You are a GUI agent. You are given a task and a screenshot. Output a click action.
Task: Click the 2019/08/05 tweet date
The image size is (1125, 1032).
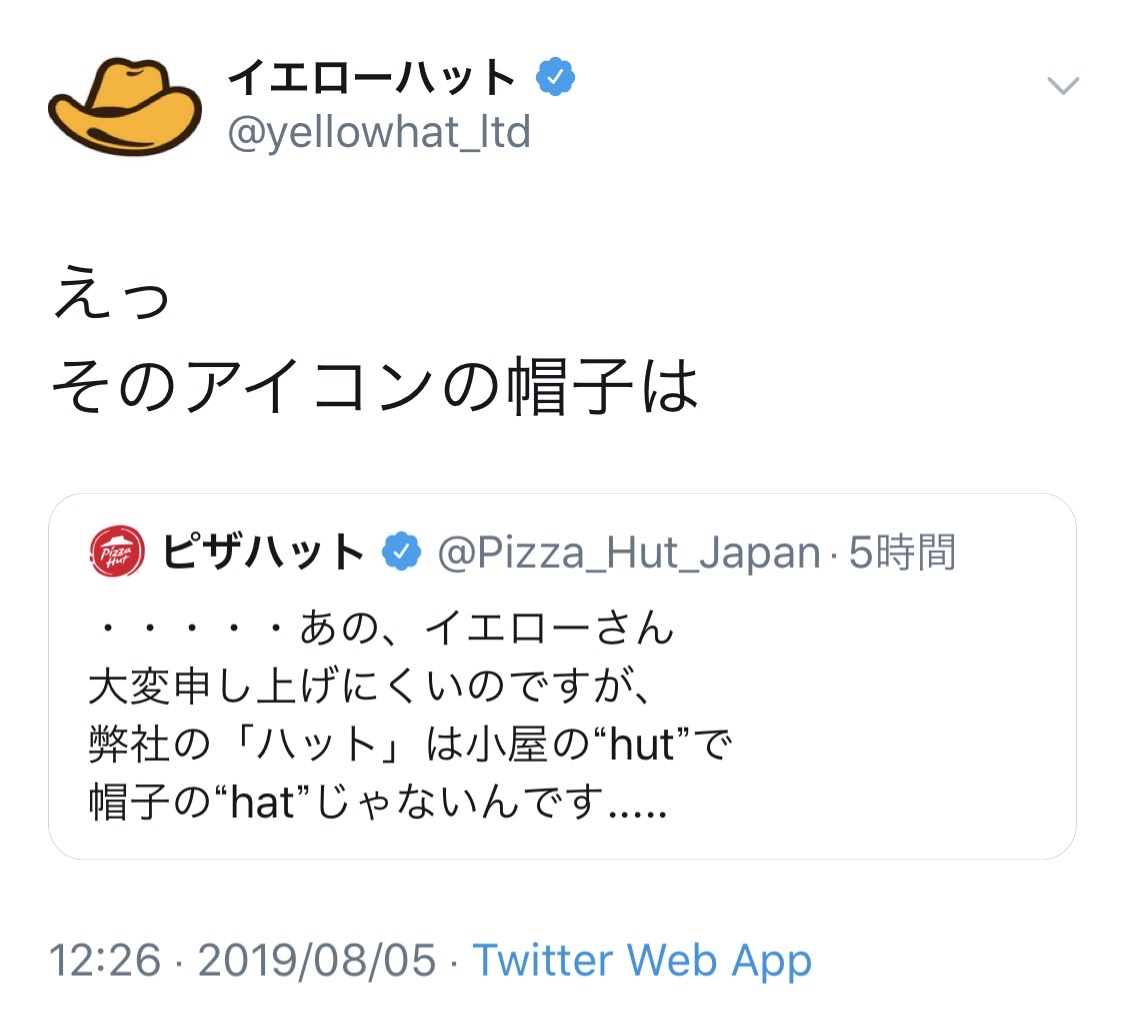pyautogui.click(x=317, y=961)
